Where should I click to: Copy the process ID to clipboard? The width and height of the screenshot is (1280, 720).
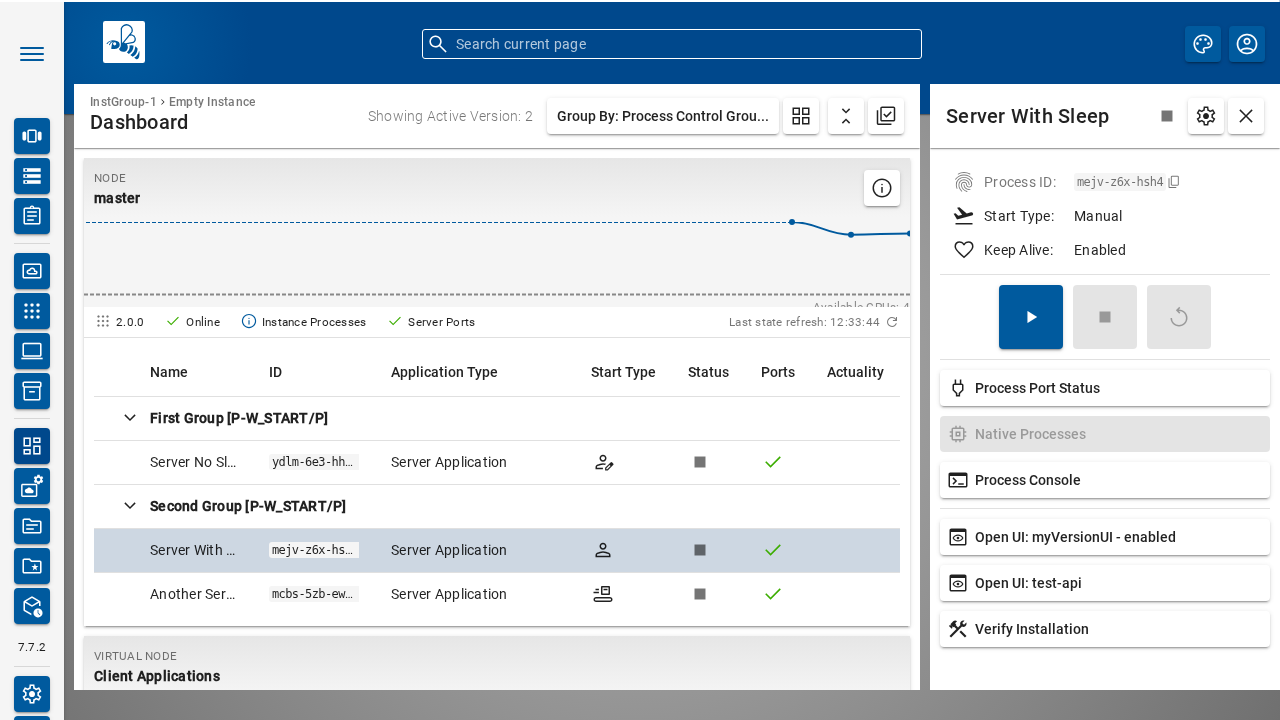coord(1174,182)
